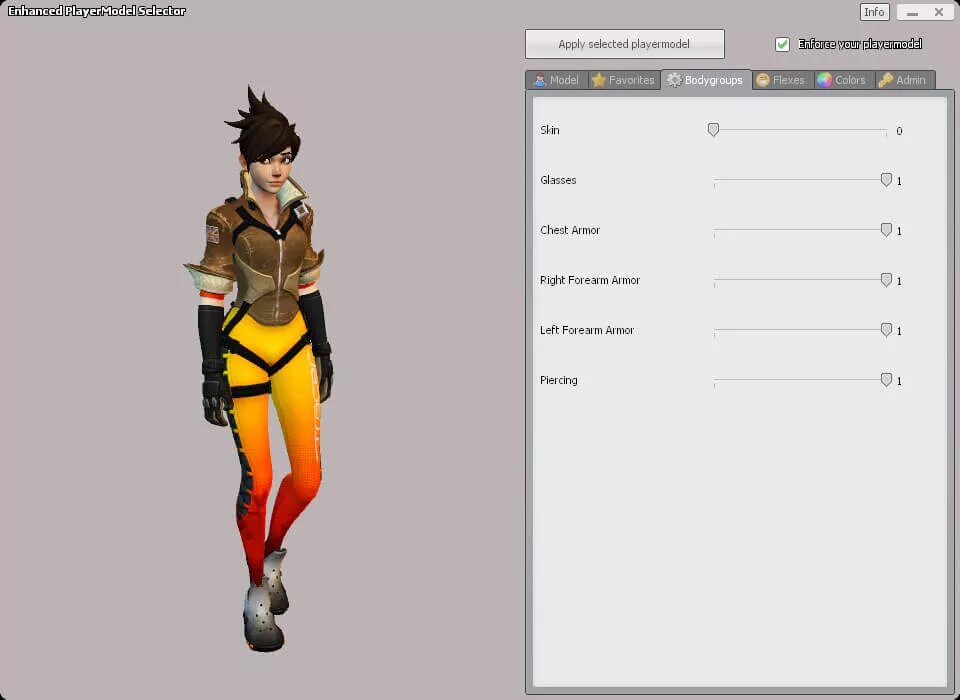Click the Piercing value field
The width and height of the screenshot is (960, 700).
(x=899, y=382)
